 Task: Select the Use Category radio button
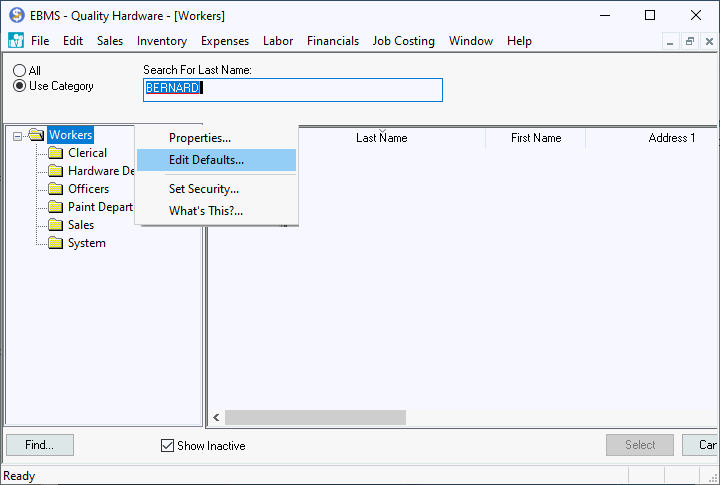[19, 86]
